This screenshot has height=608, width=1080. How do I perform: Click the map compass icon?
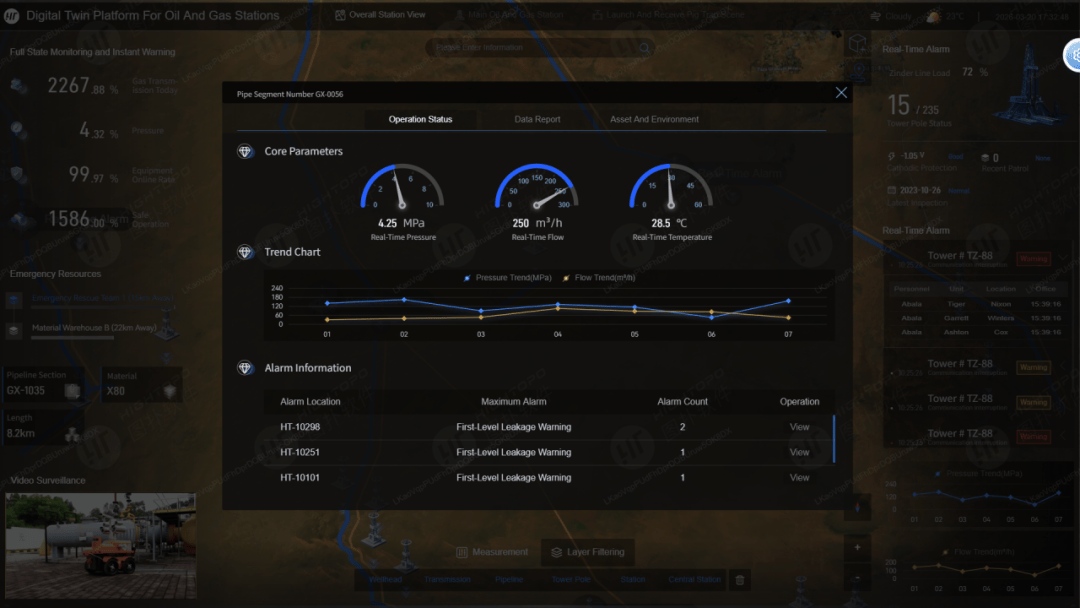click(x=858, y=508)
